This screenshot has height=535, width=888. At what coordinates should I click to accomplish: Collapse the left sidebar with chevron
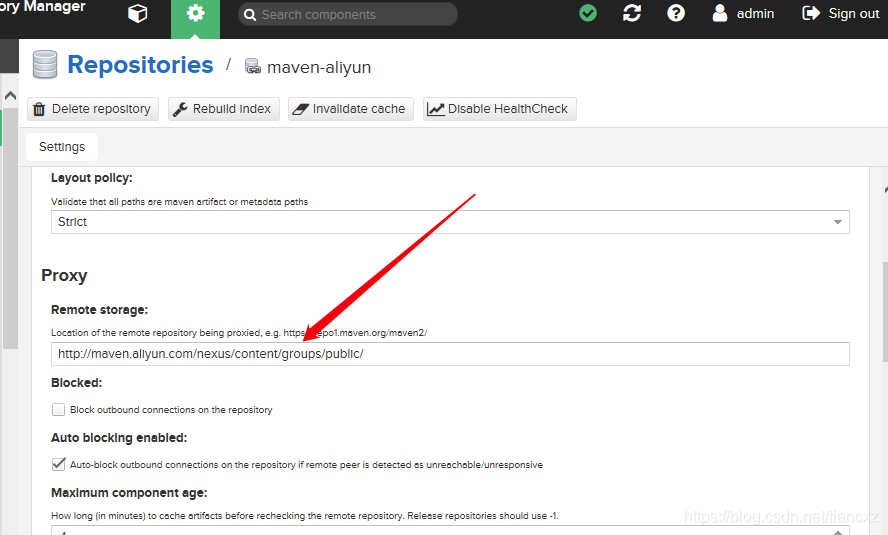pos(10,96)
